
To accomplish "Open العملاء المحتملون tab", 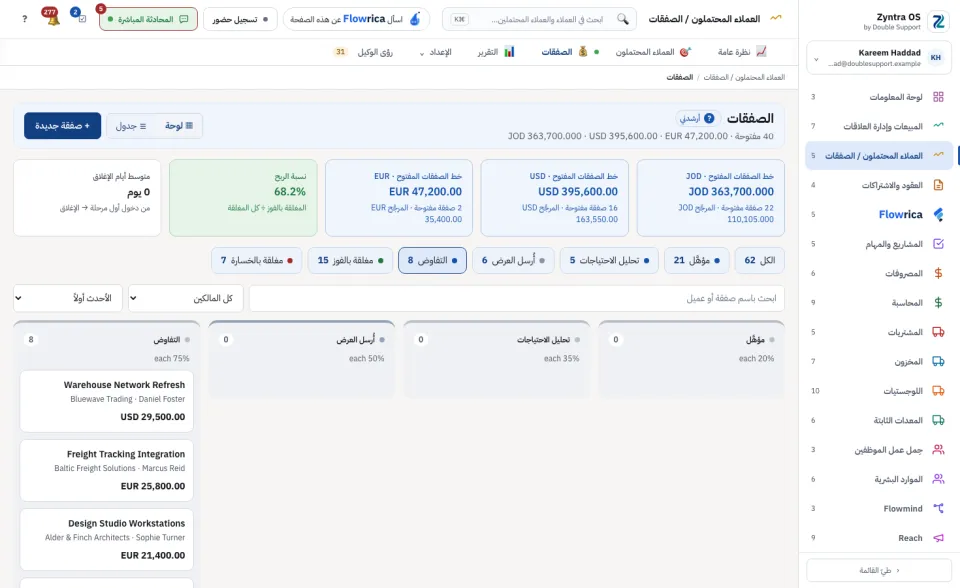I will [653, 52].
